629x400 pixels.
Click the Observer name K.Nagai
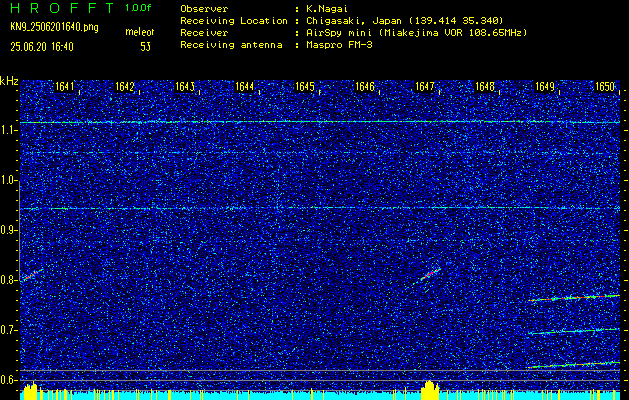[325, 9]
